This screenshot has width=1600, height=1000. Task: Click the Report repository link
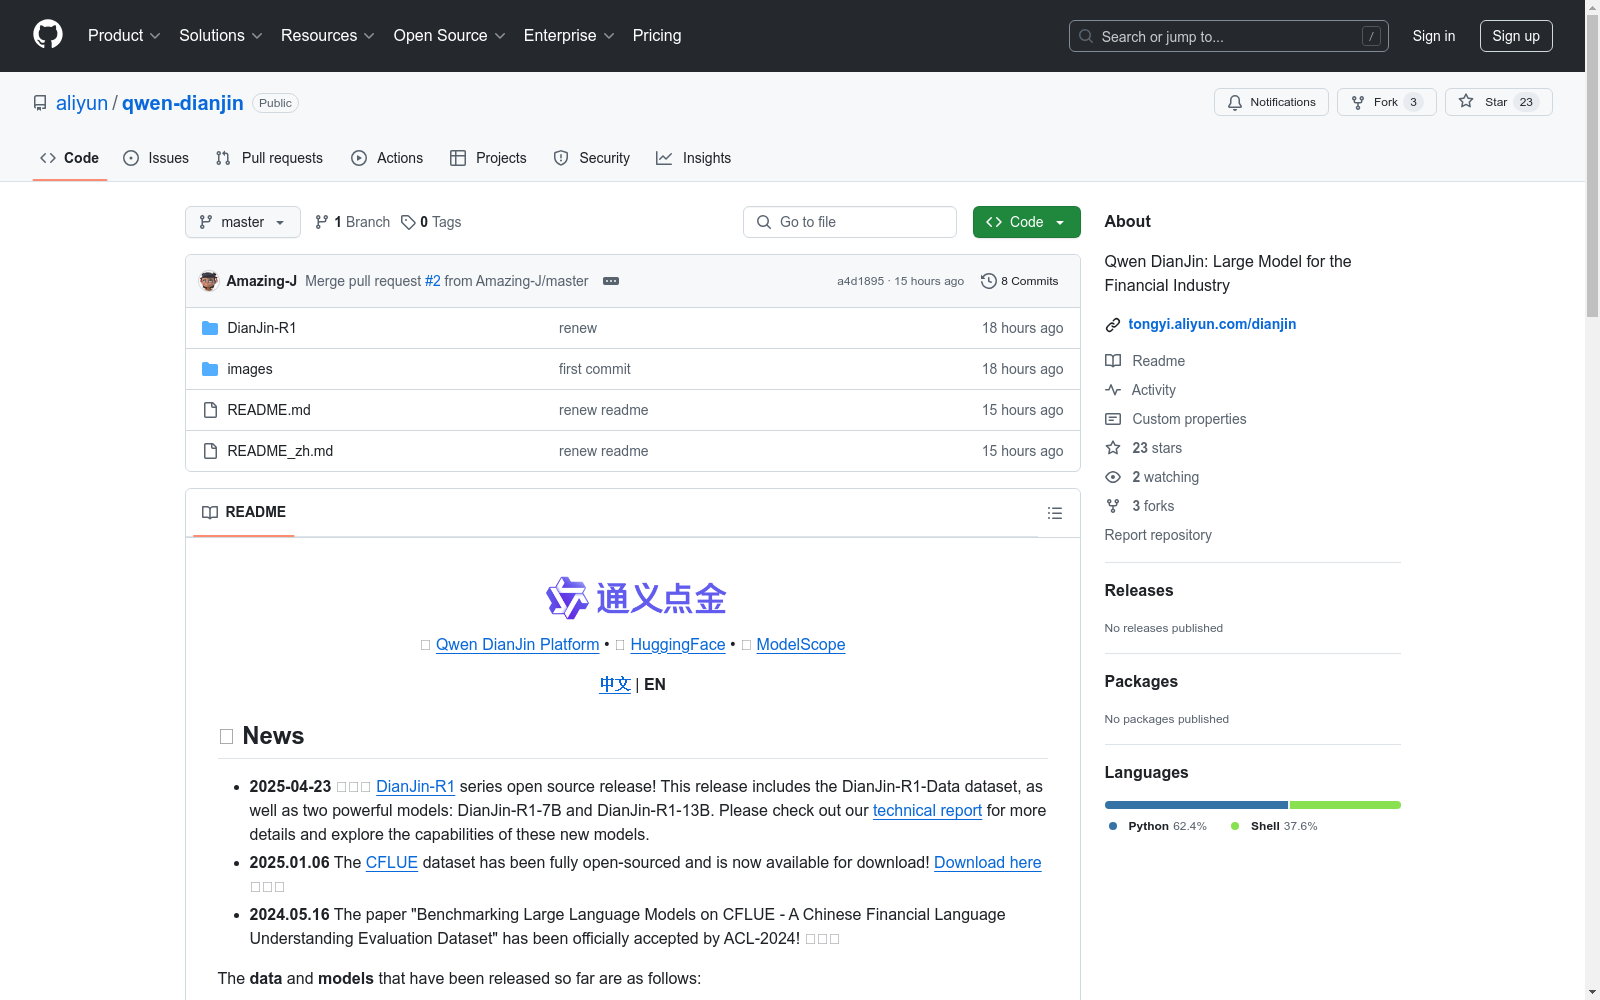(1158, 535)
